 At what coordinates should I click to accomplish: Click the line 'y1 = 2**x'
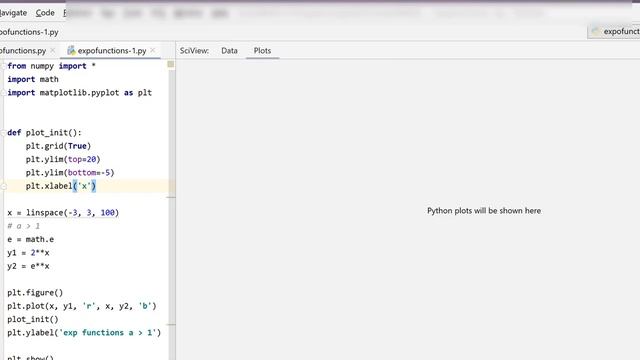click(x=28, y=253)
